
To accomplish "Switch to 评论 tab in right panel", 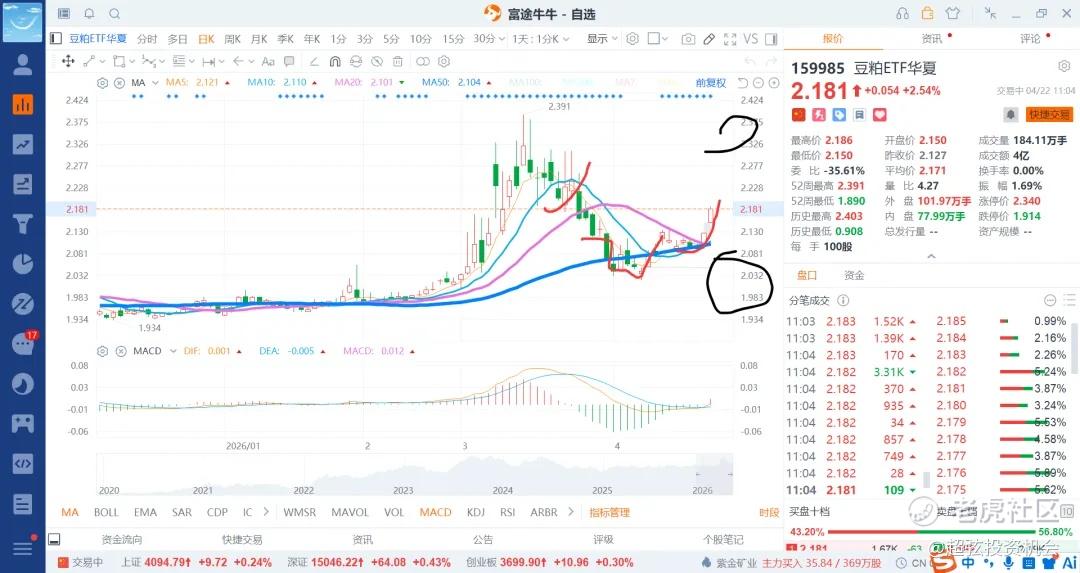I will 1031,39.
